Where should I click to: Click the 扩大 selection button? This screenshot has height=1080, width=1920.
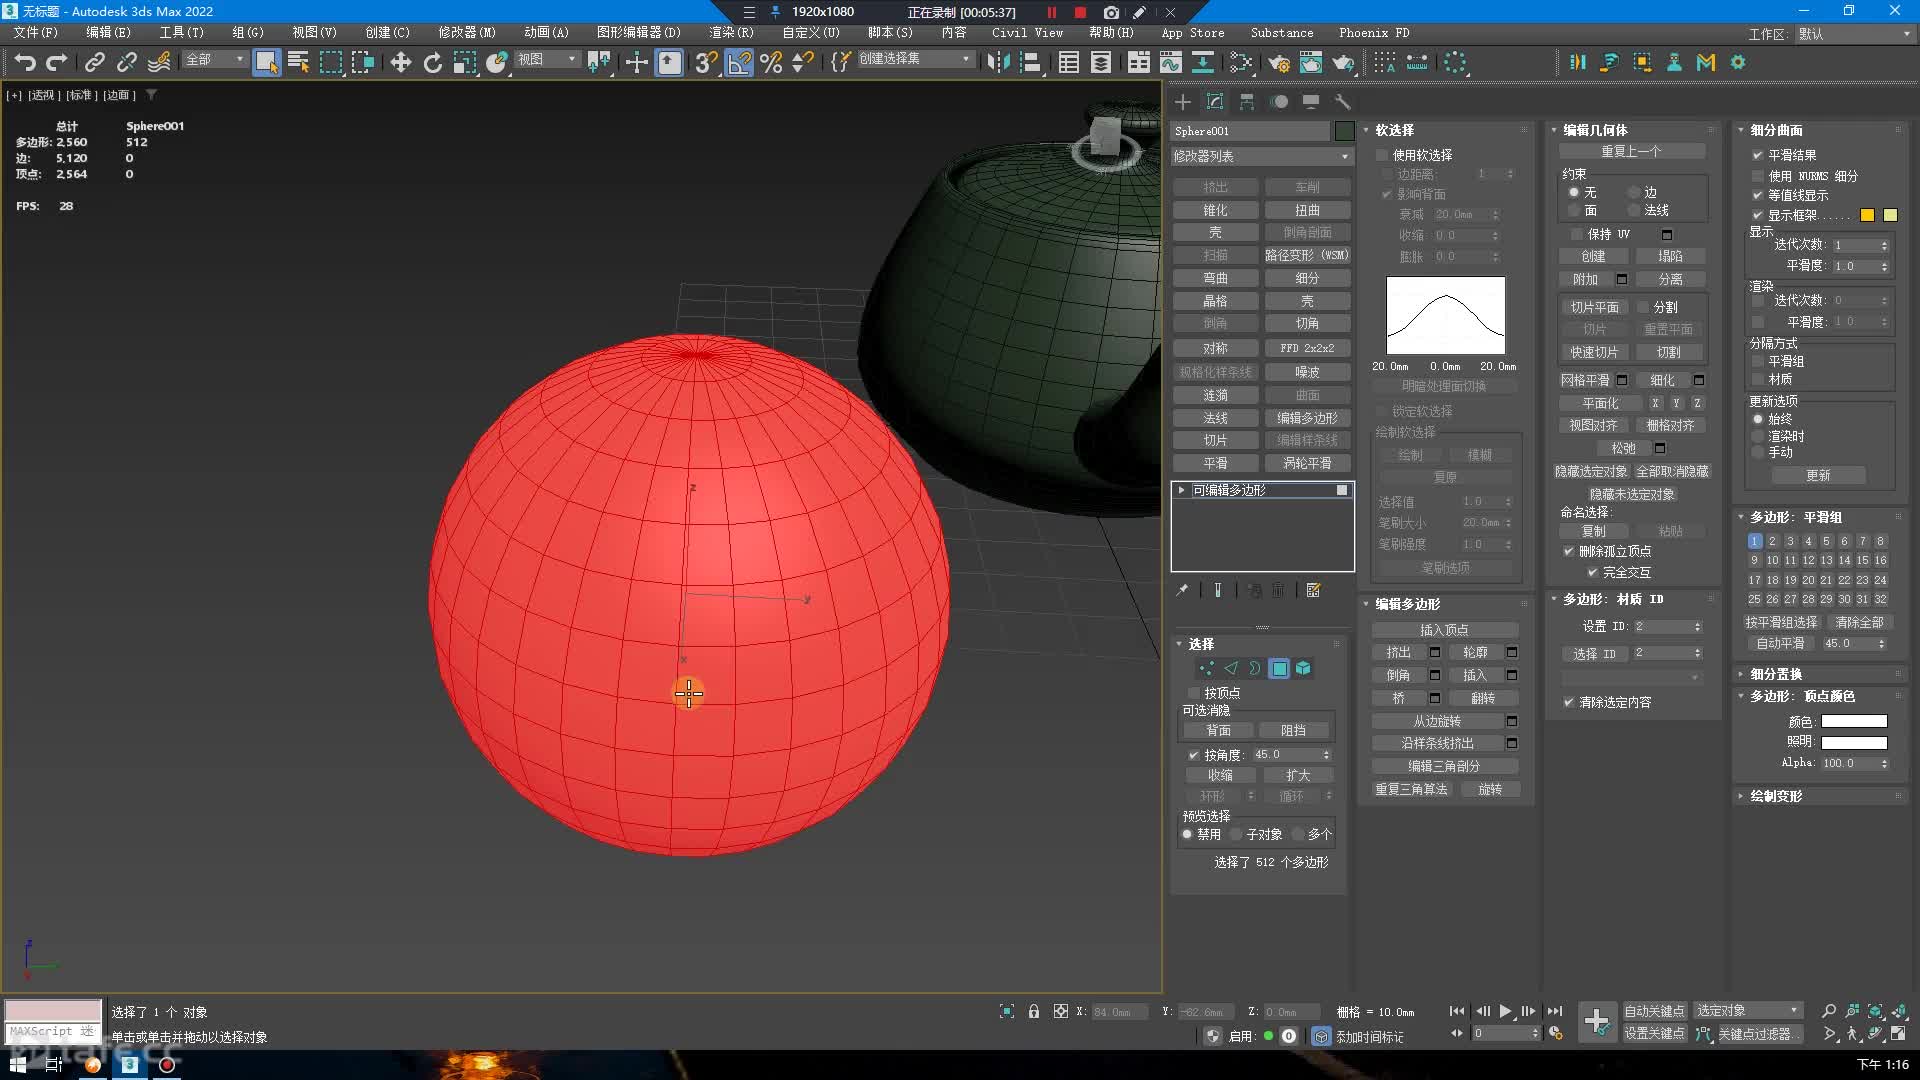click(x=1298, y=775)
